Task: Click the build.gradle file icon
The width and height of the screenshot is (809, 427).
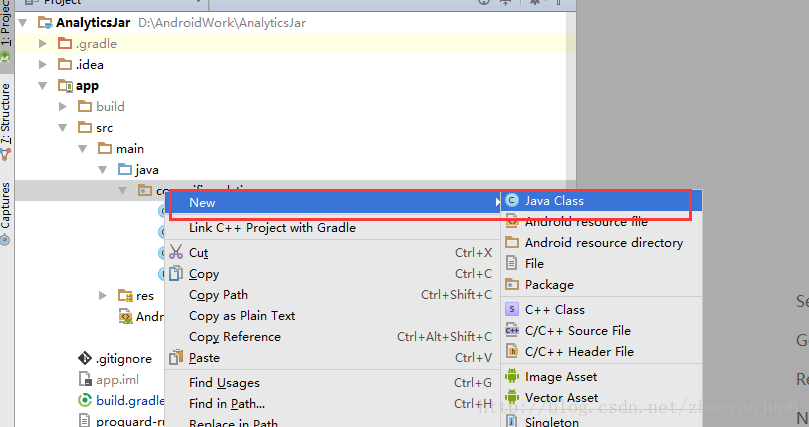Action: coord(85,400)
